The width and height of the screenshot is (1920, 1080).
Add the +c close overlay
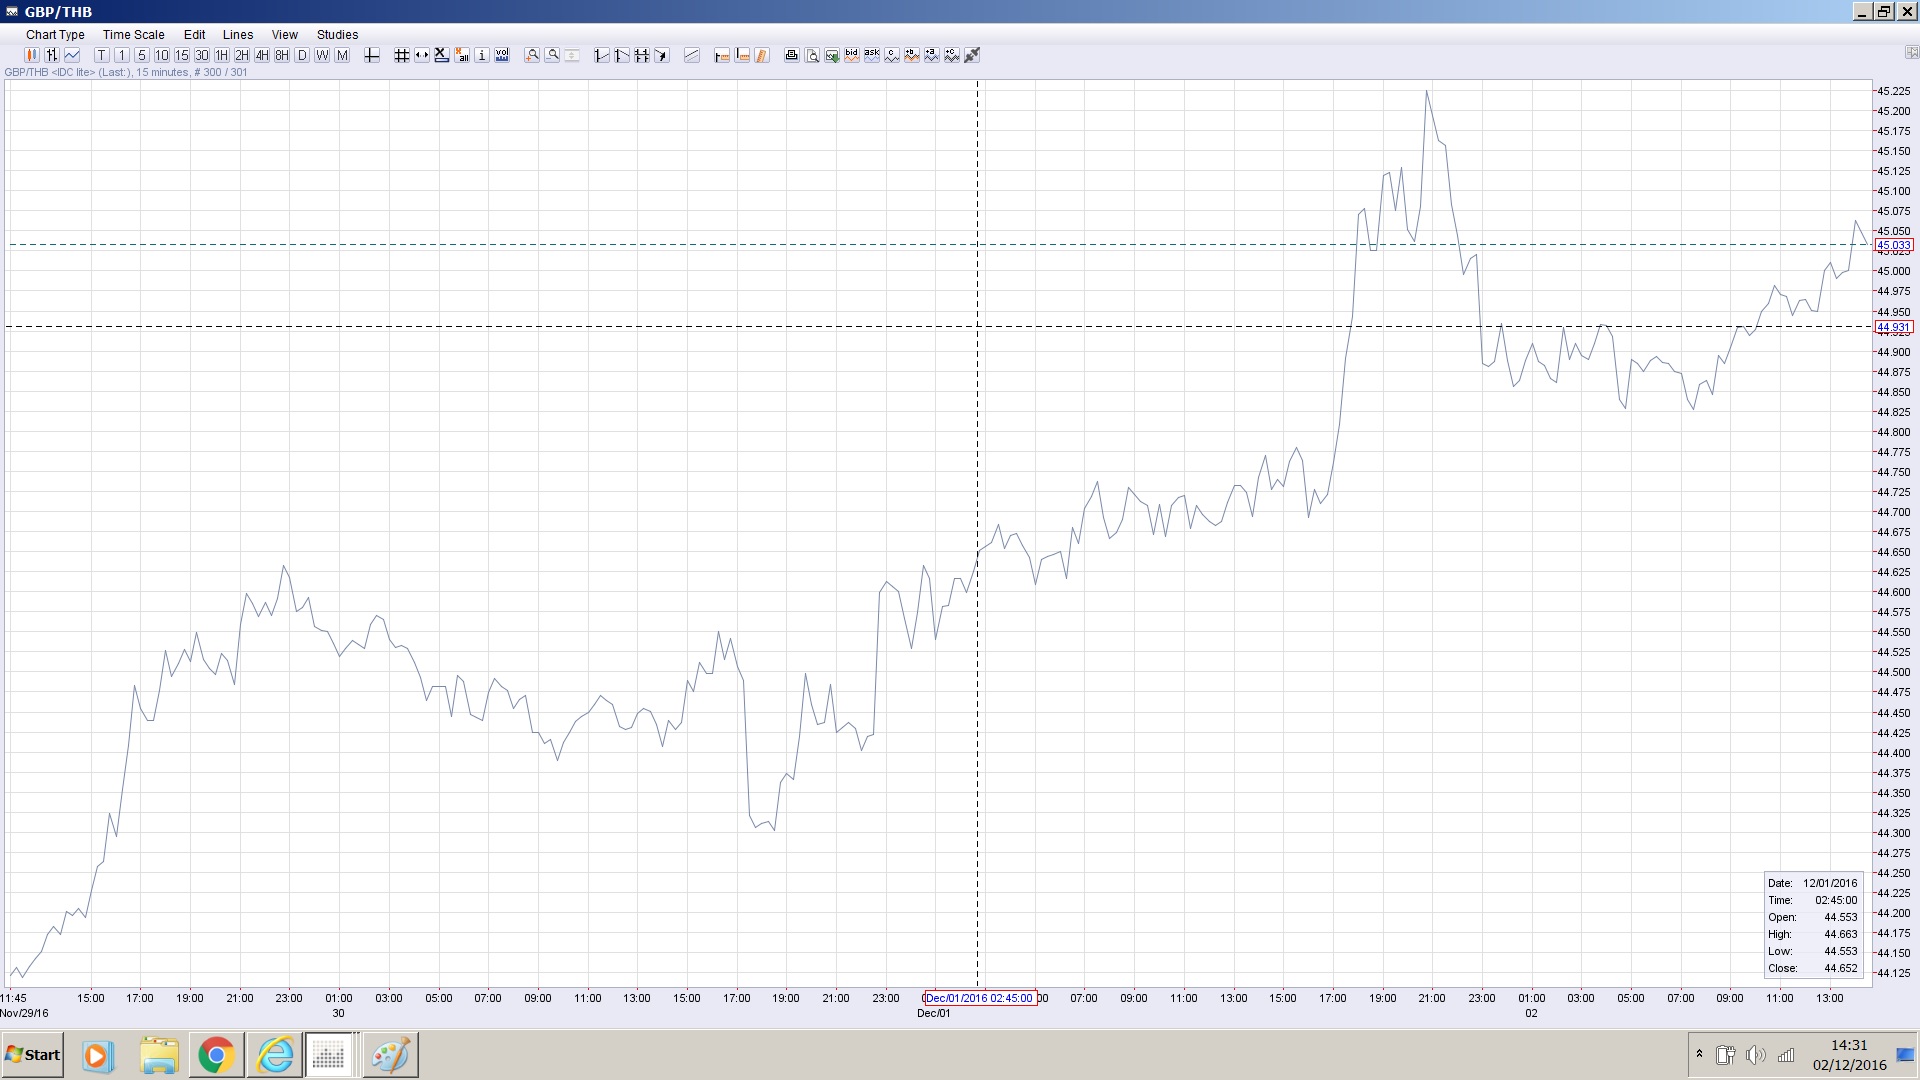[952, 55]
